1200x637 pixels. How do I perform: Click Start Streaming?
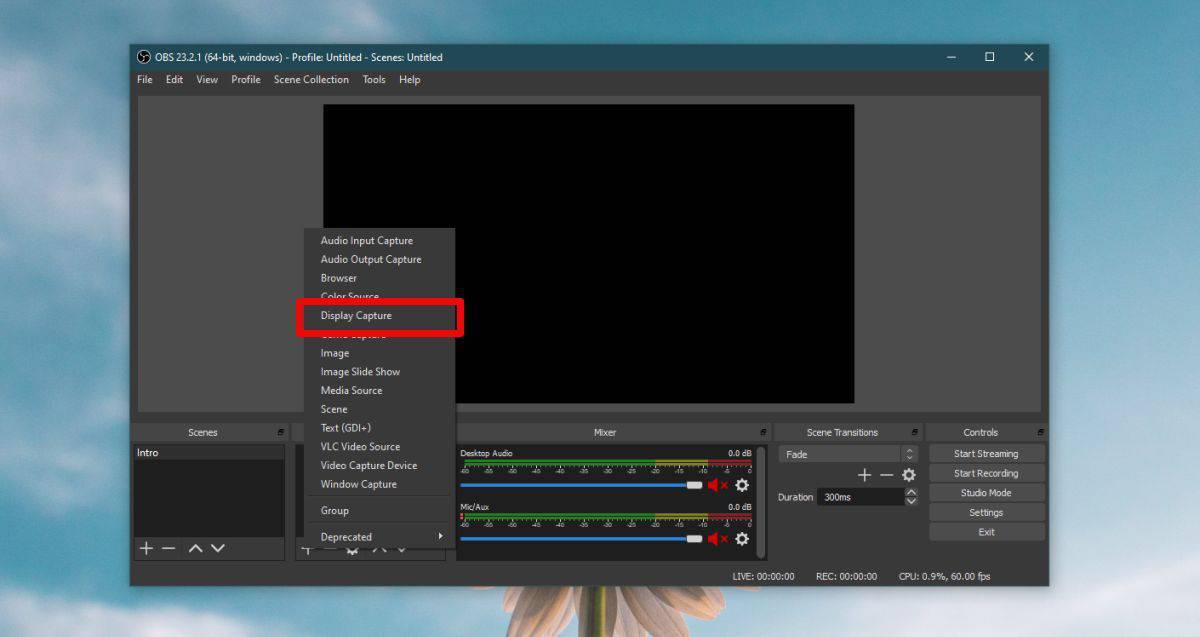coord(985,453)
